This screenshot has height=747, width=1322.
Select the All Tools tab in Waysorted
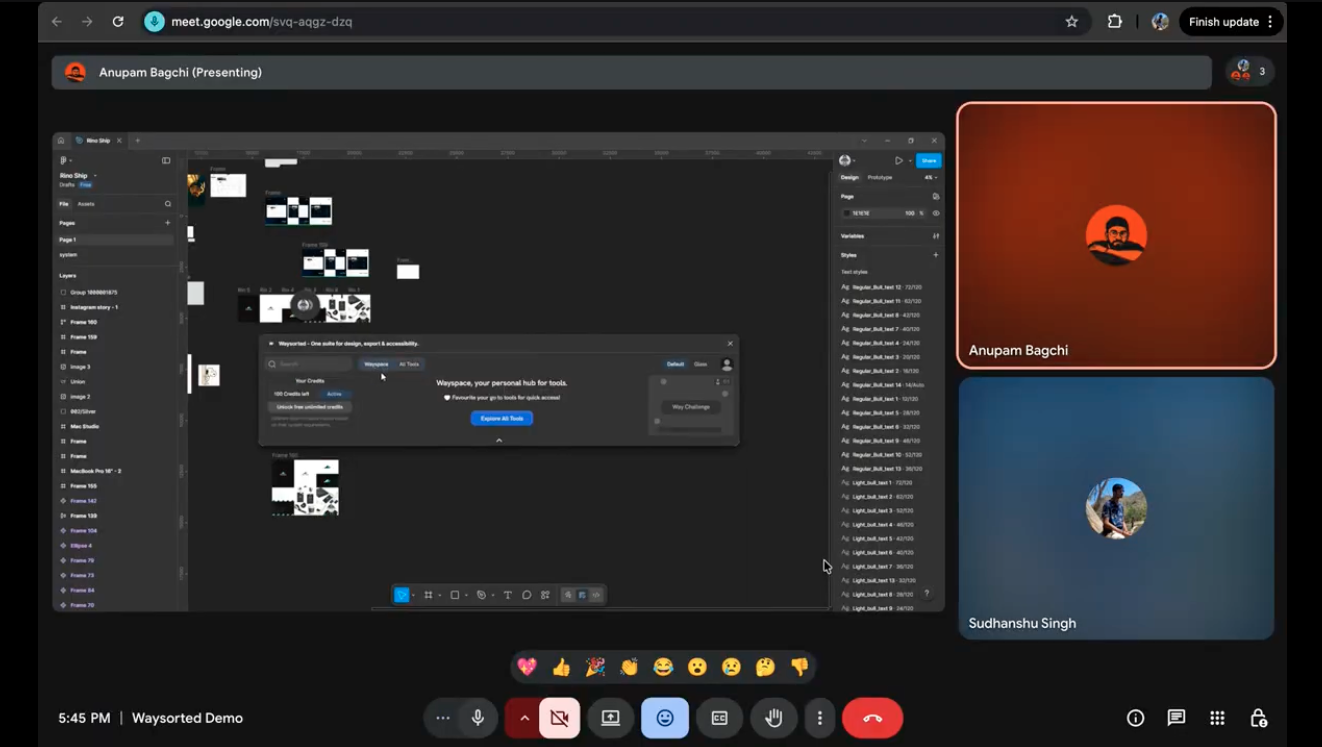[409, 364]
